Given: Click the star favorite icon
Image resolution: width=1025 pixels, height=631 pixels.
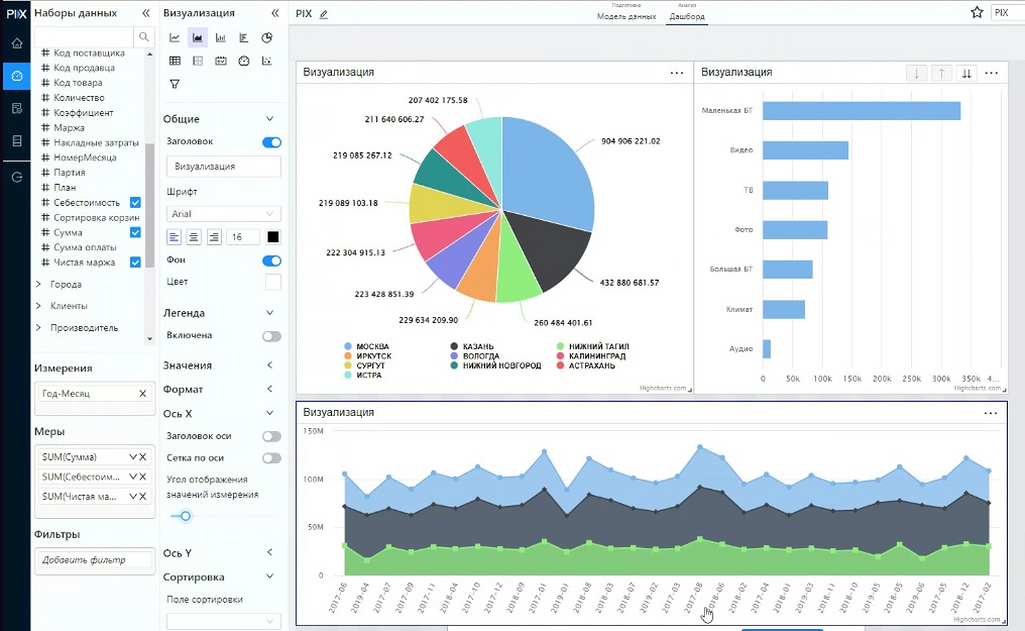Looking at the screenshot, I should pyautogui.click(x=977, y=13).
